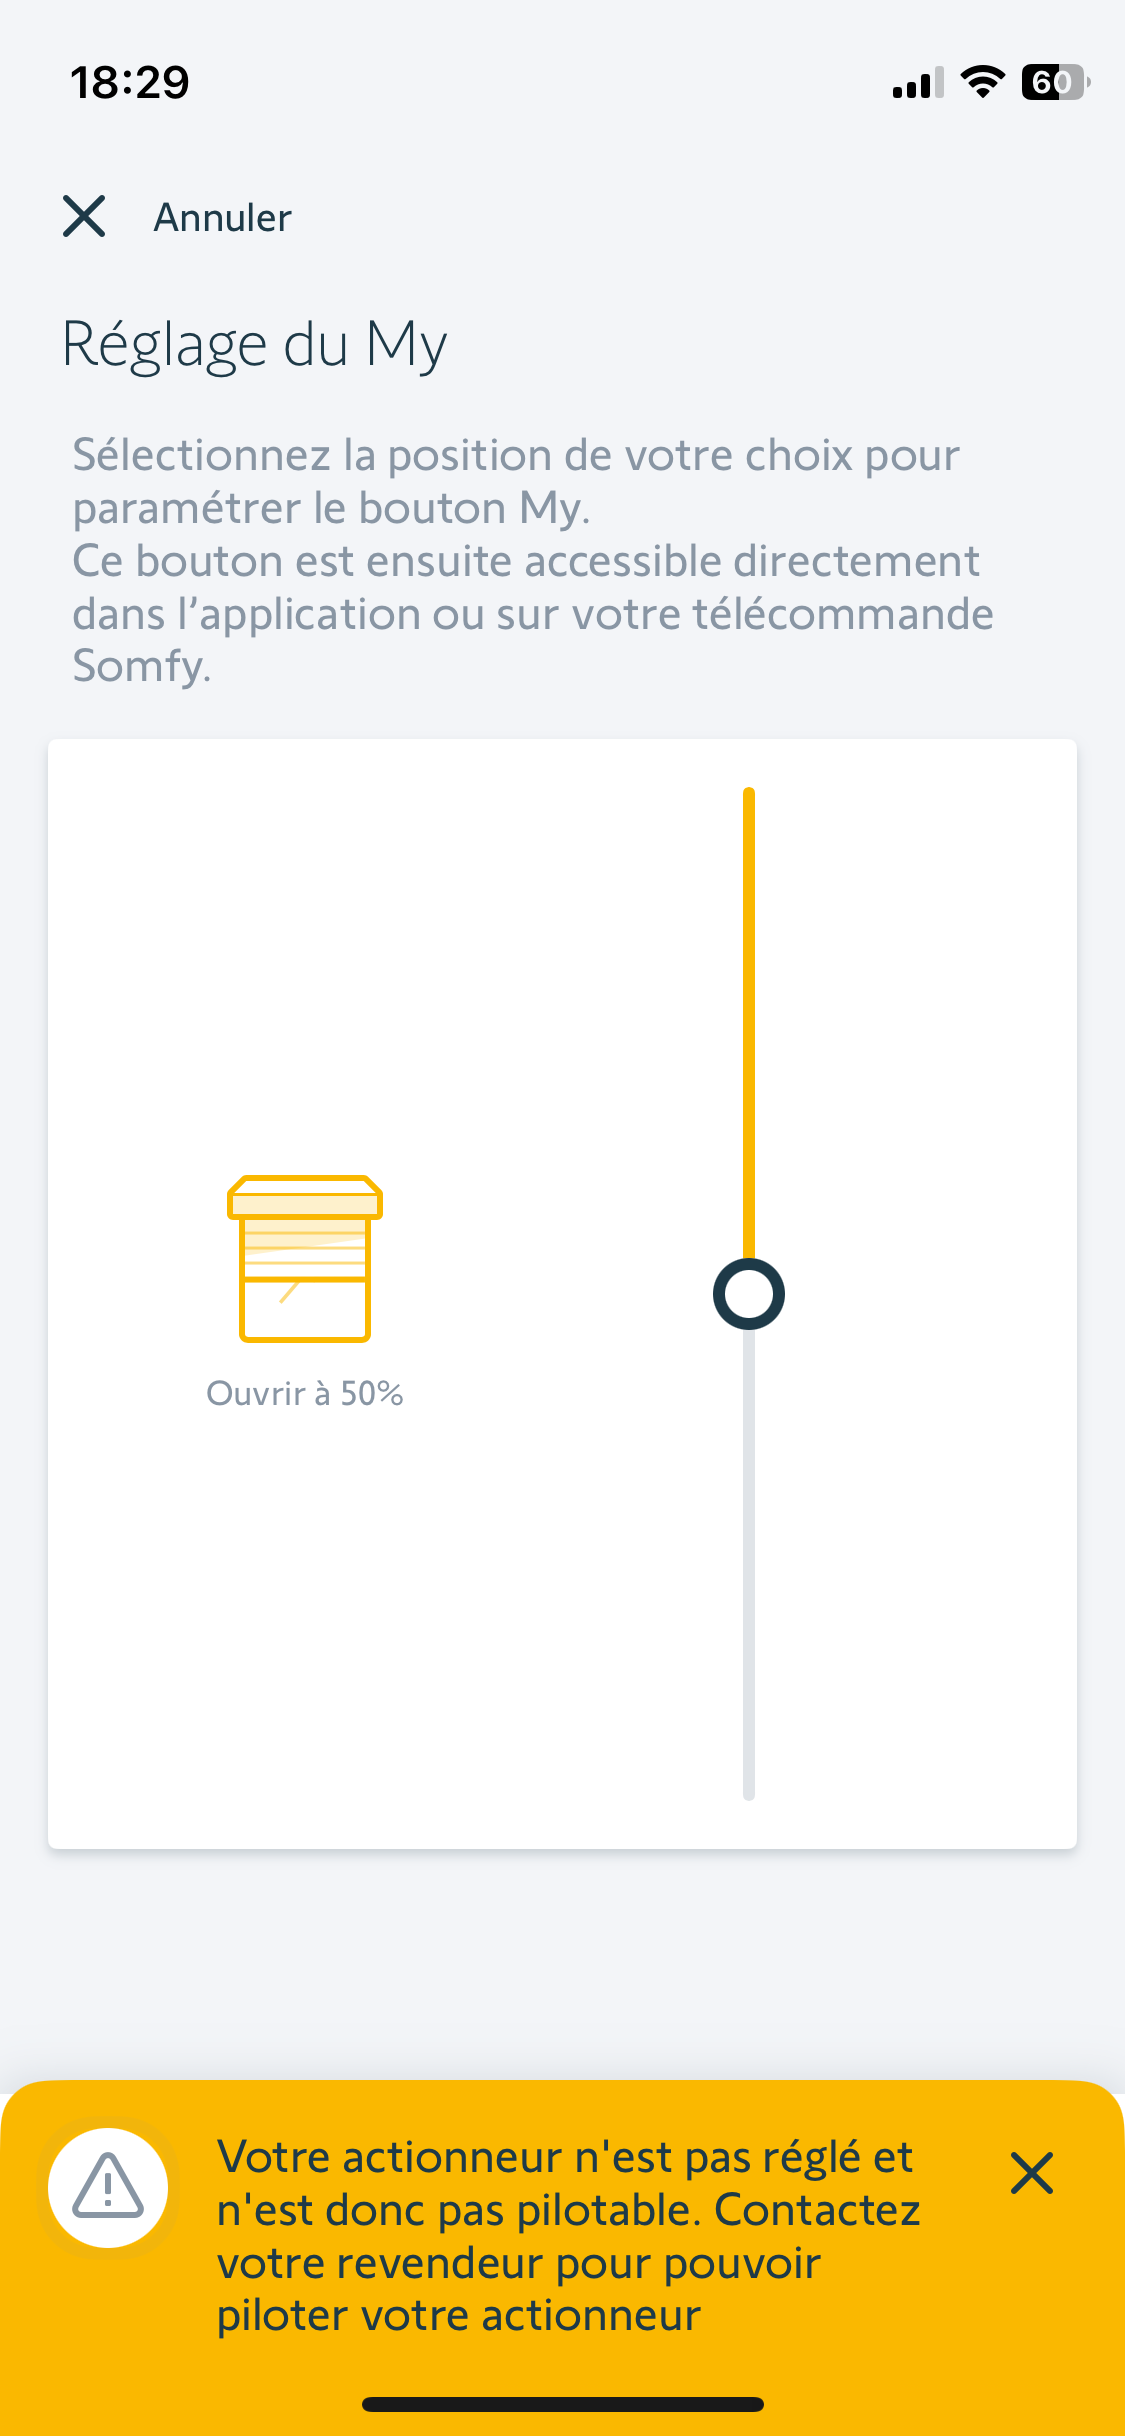Tap the battery indicator icon
This screenshot has height=2436, width=1125.
coord(1054,82)
